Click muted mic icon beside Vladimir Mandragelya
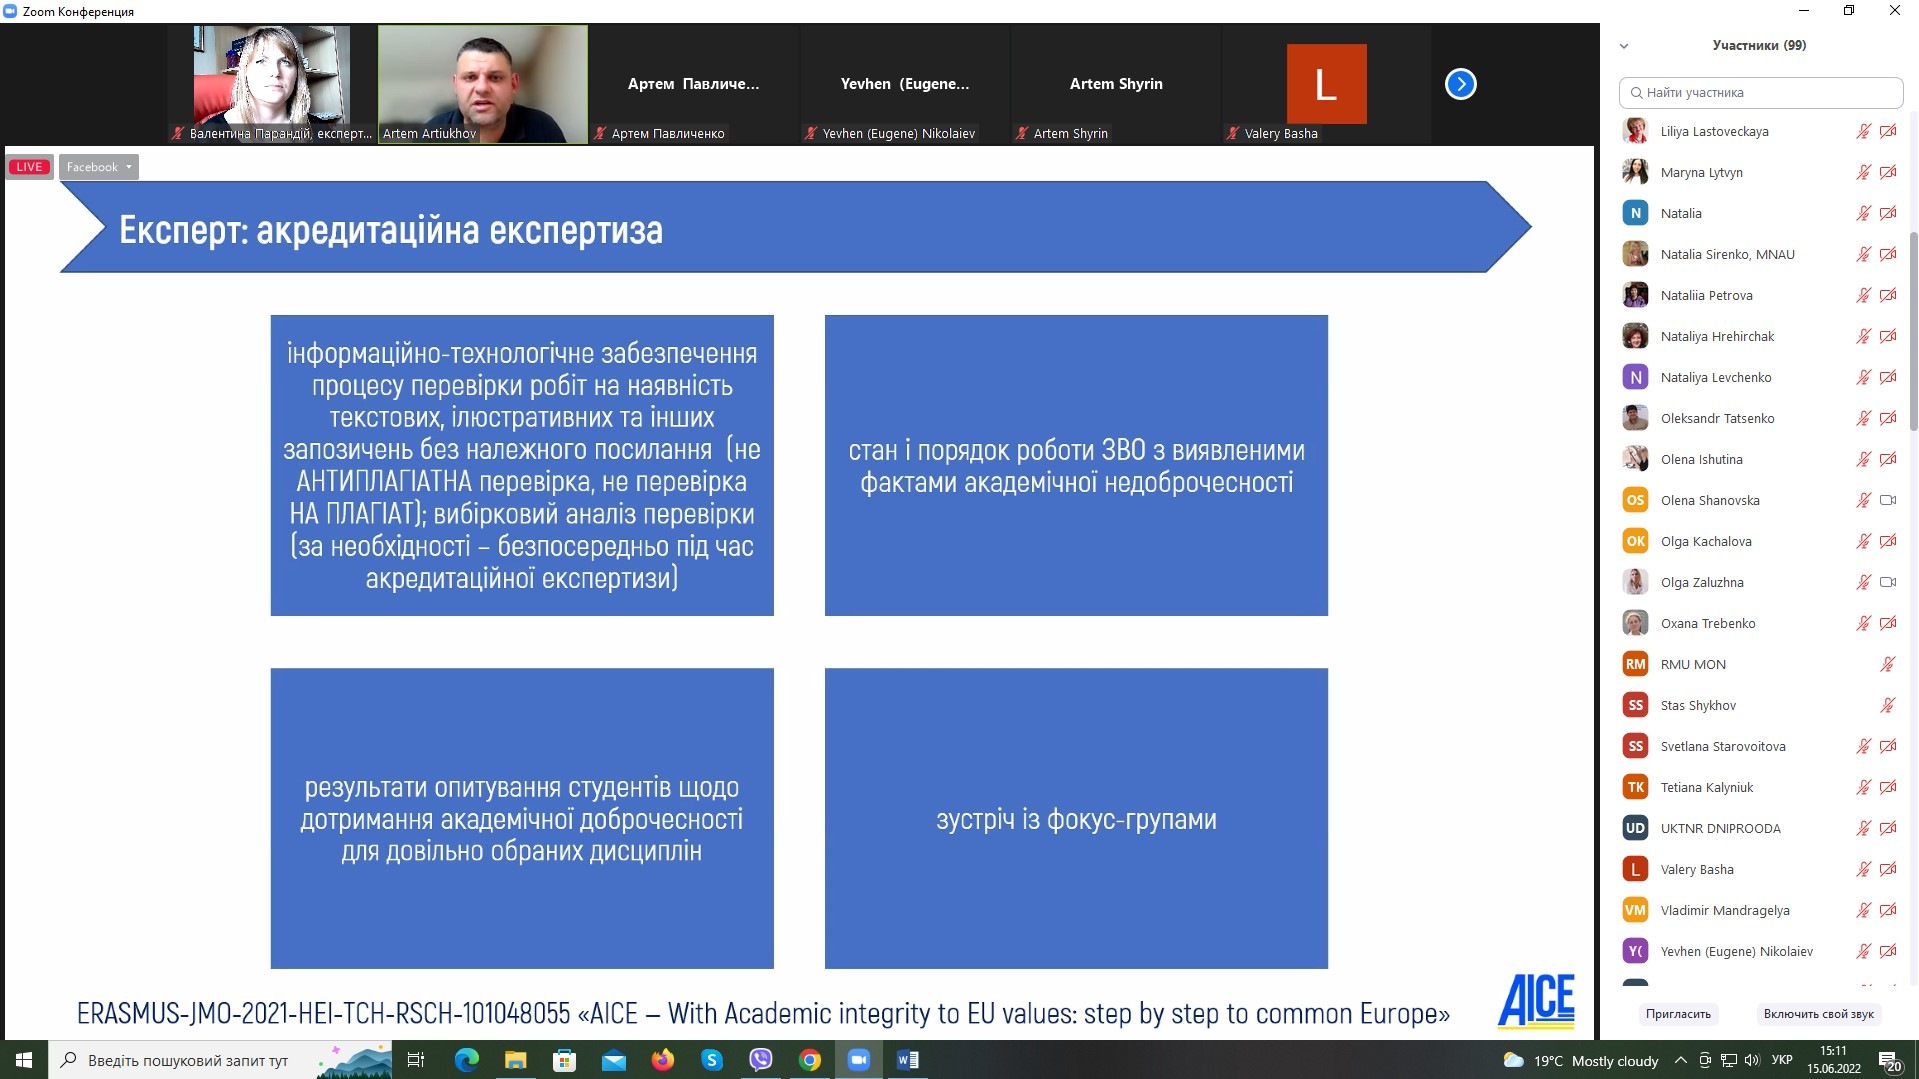Viewport: 1919px width, 1079px height. [x=1863, y=910]
